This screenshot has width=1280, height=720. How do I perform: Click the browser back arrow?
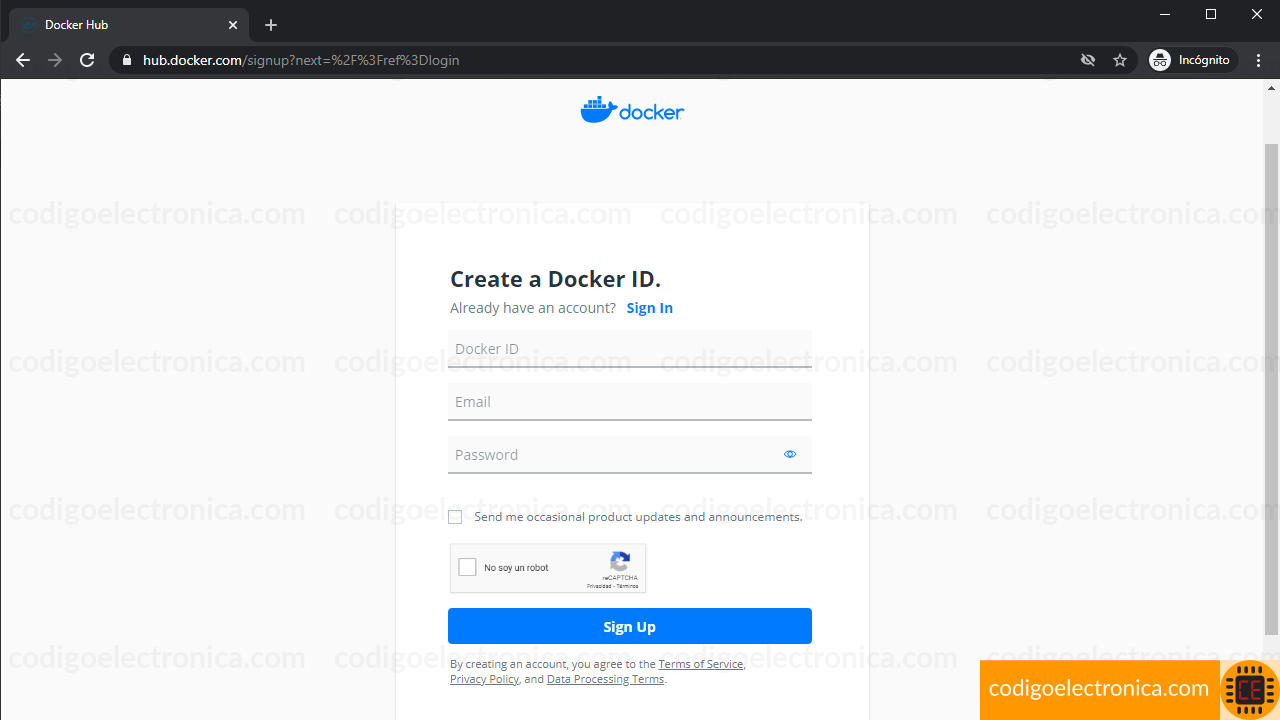(23, 60)
